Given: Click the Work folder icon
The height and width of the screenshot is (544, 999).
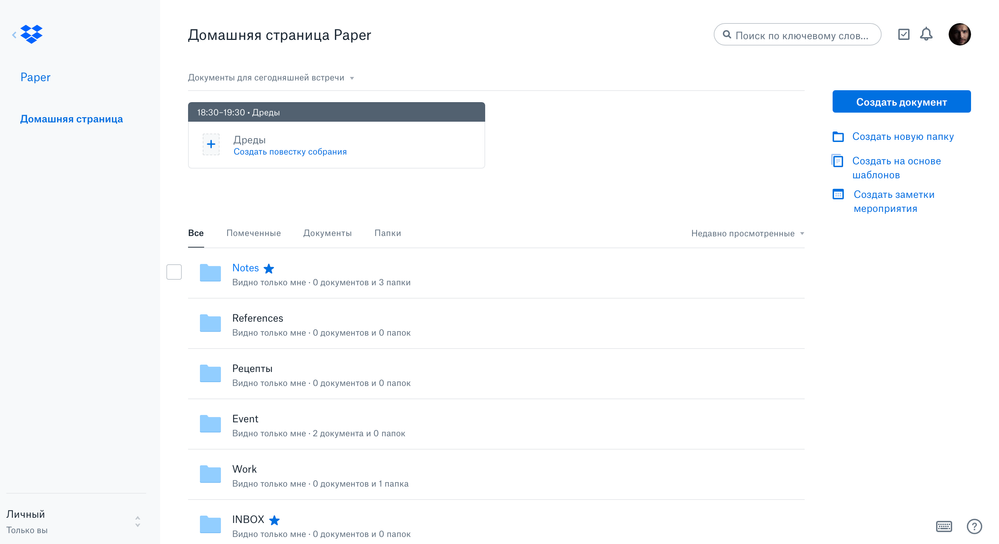Looking at the screenshot, I should (x=210, y=474).
